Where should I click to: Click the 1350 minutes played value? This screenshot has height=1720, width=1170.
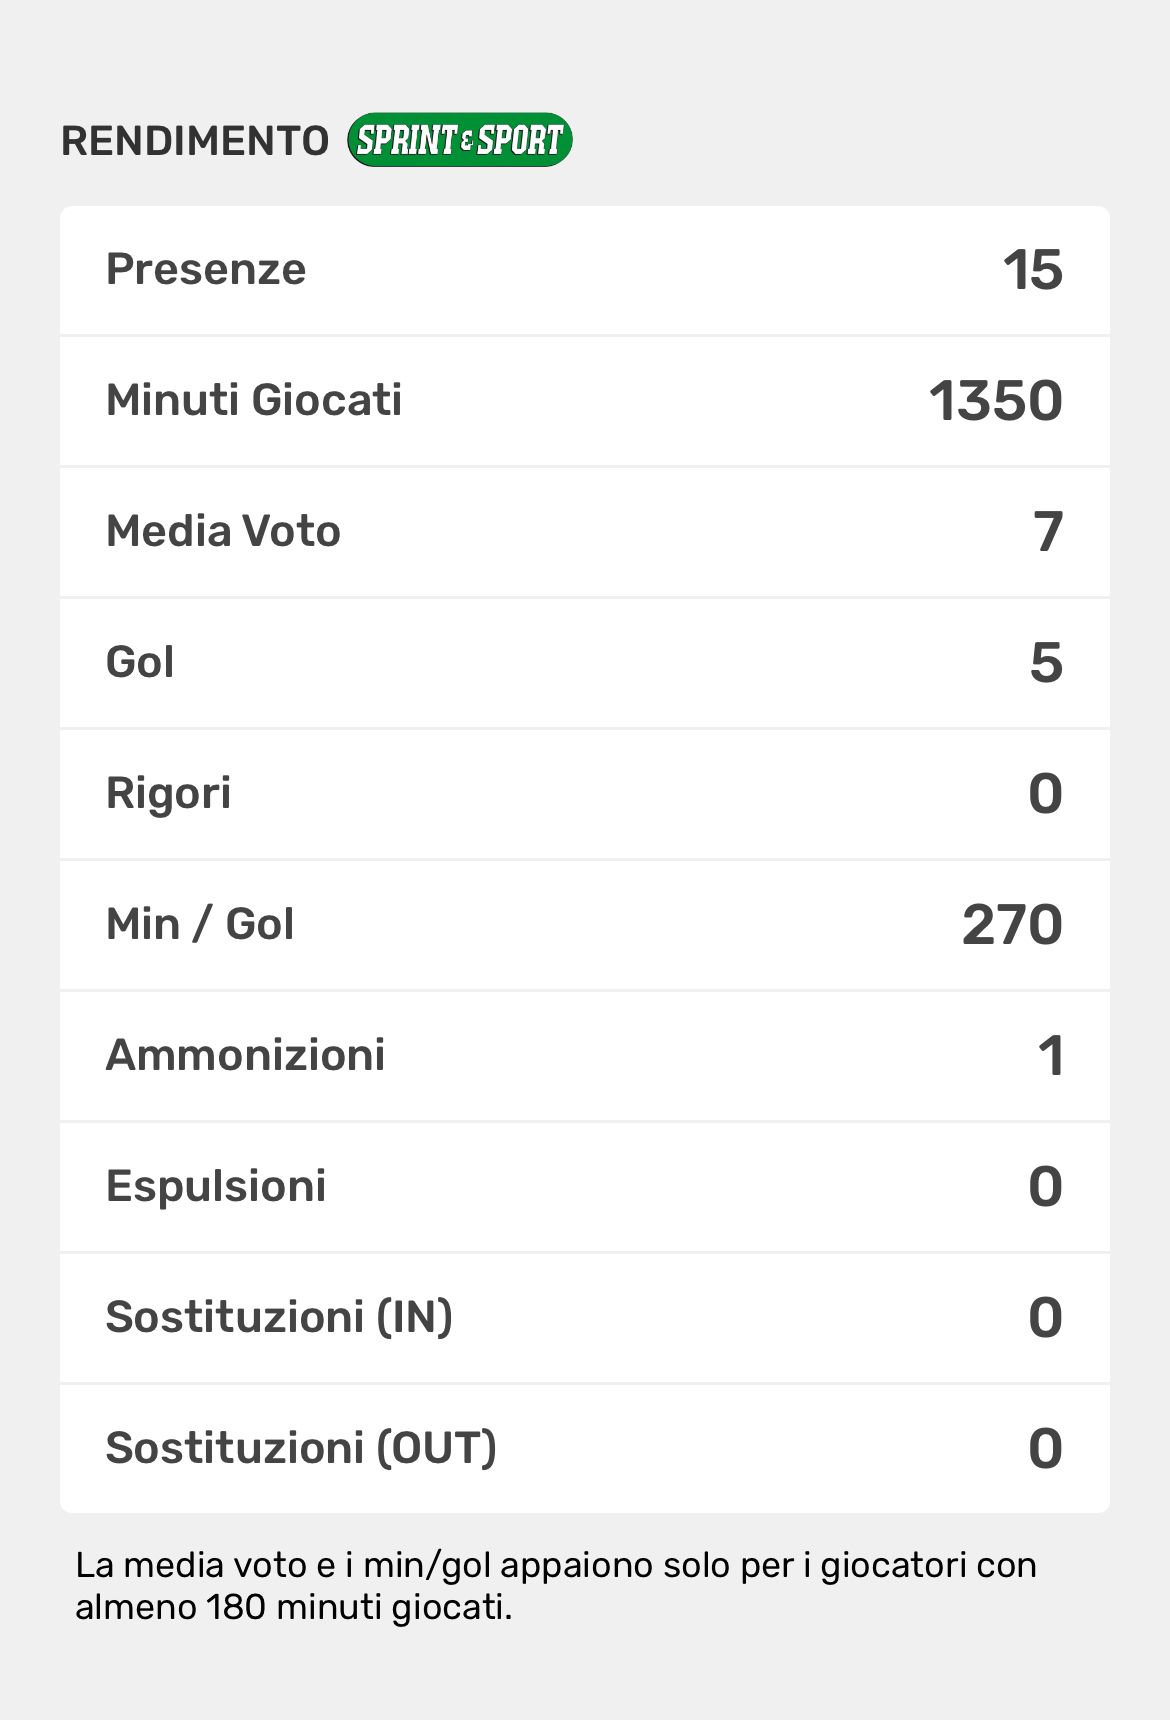tap(995, 401)
